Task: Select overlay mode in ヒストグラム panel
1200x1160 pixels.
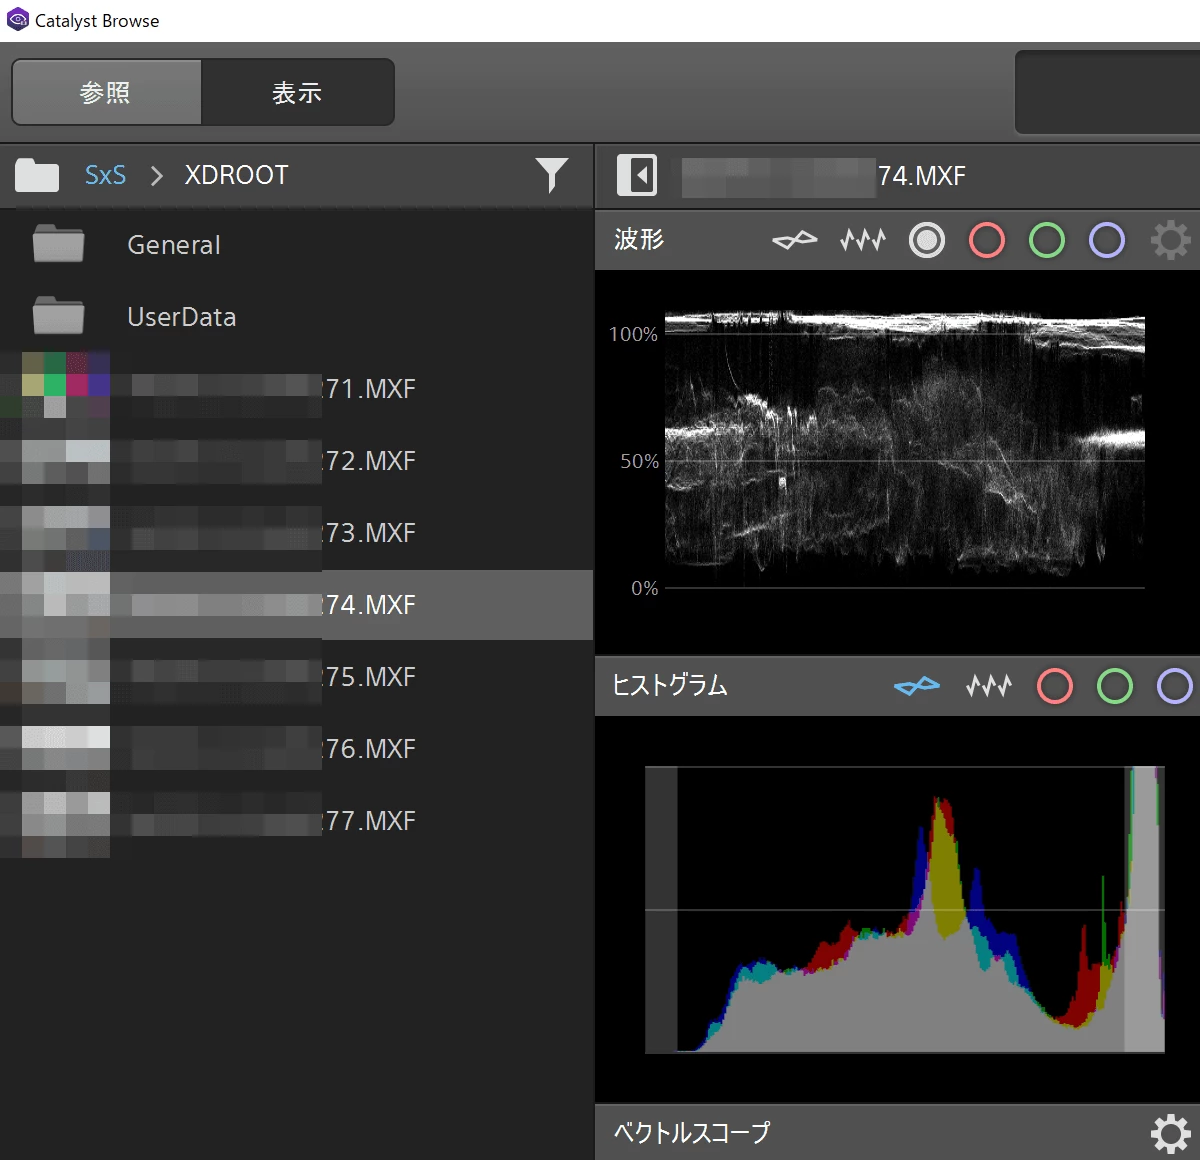Action: (x=917, y=686)
